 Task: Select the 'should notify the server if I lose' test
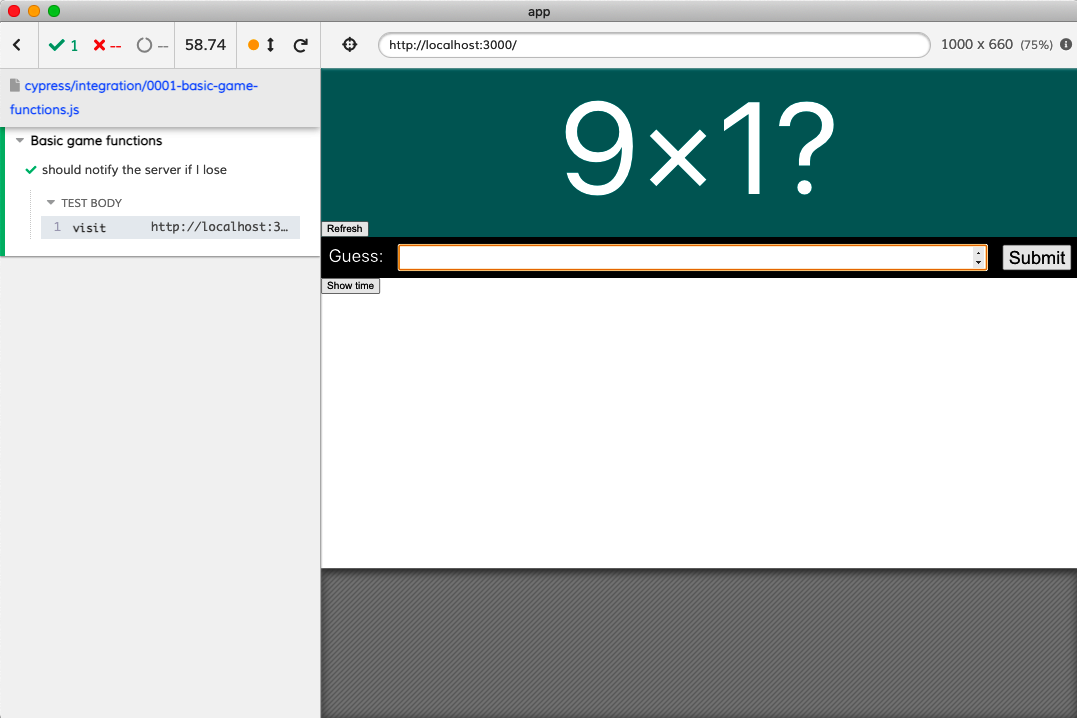pyautogui.click(x=134, y=170)
